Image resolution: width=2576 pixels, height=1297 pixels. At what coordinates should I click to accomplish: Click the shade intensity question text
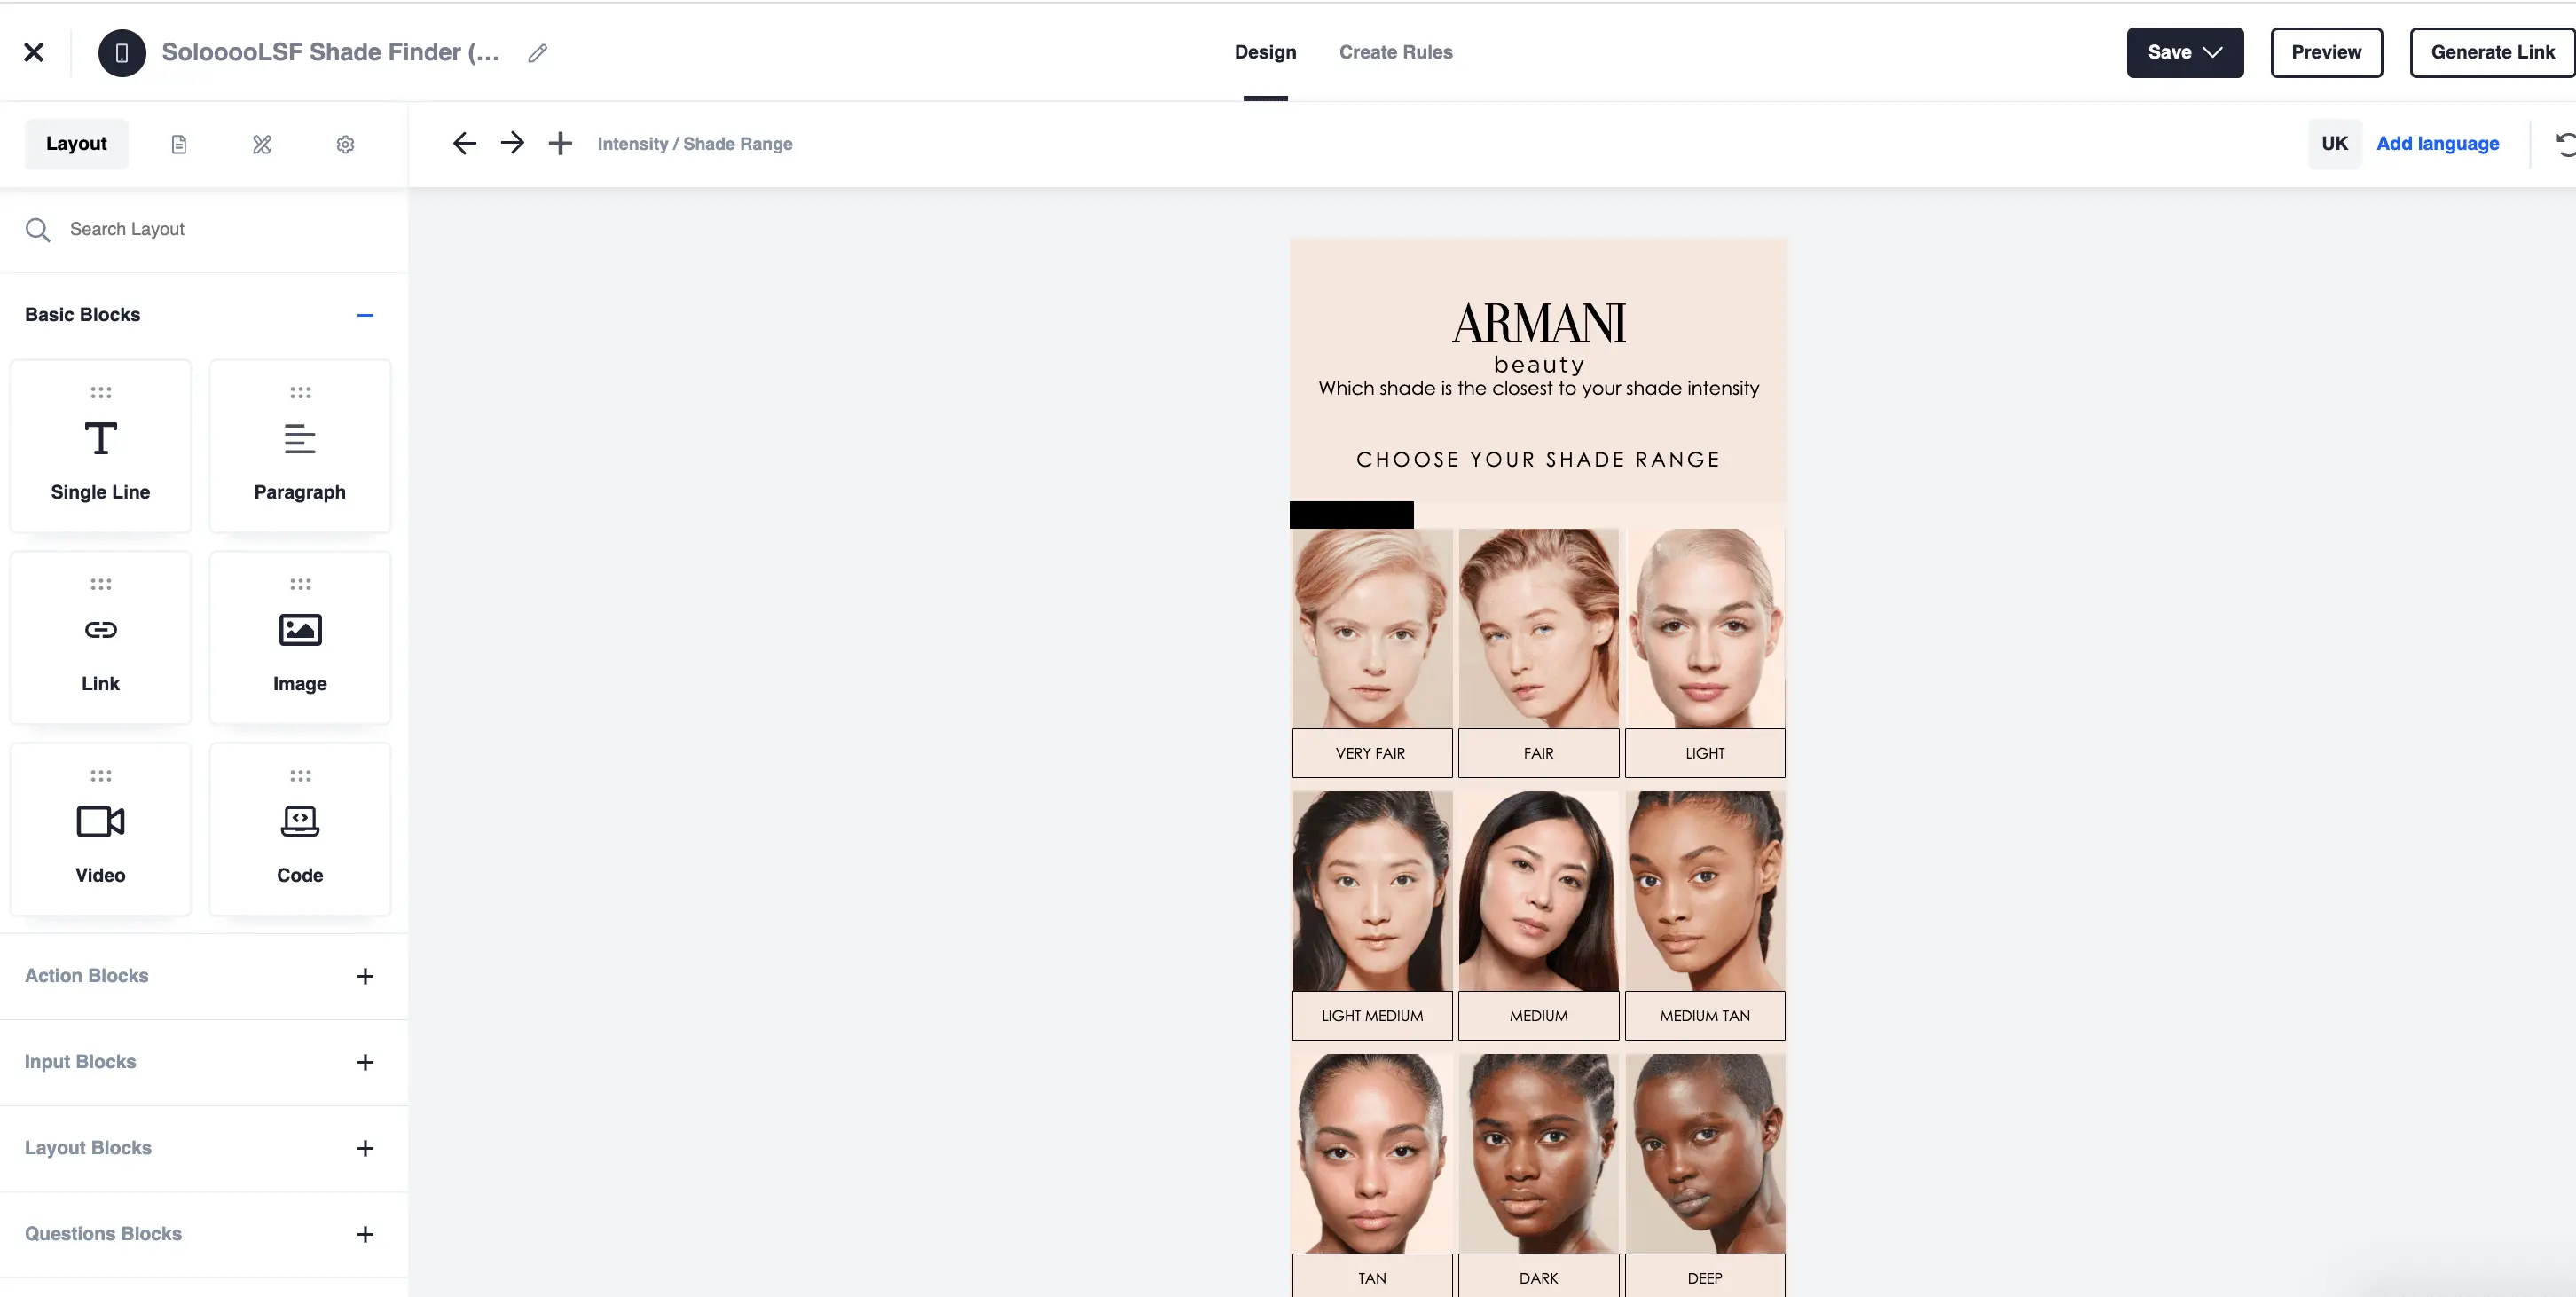[1538, 388]
